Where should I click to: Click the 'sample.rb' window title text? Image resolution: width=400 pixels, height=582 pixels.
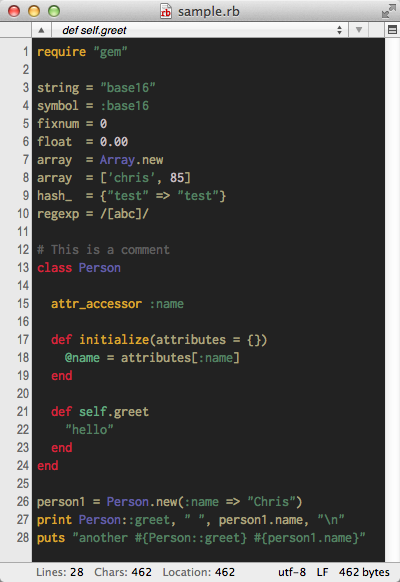[x=209, y=12]
